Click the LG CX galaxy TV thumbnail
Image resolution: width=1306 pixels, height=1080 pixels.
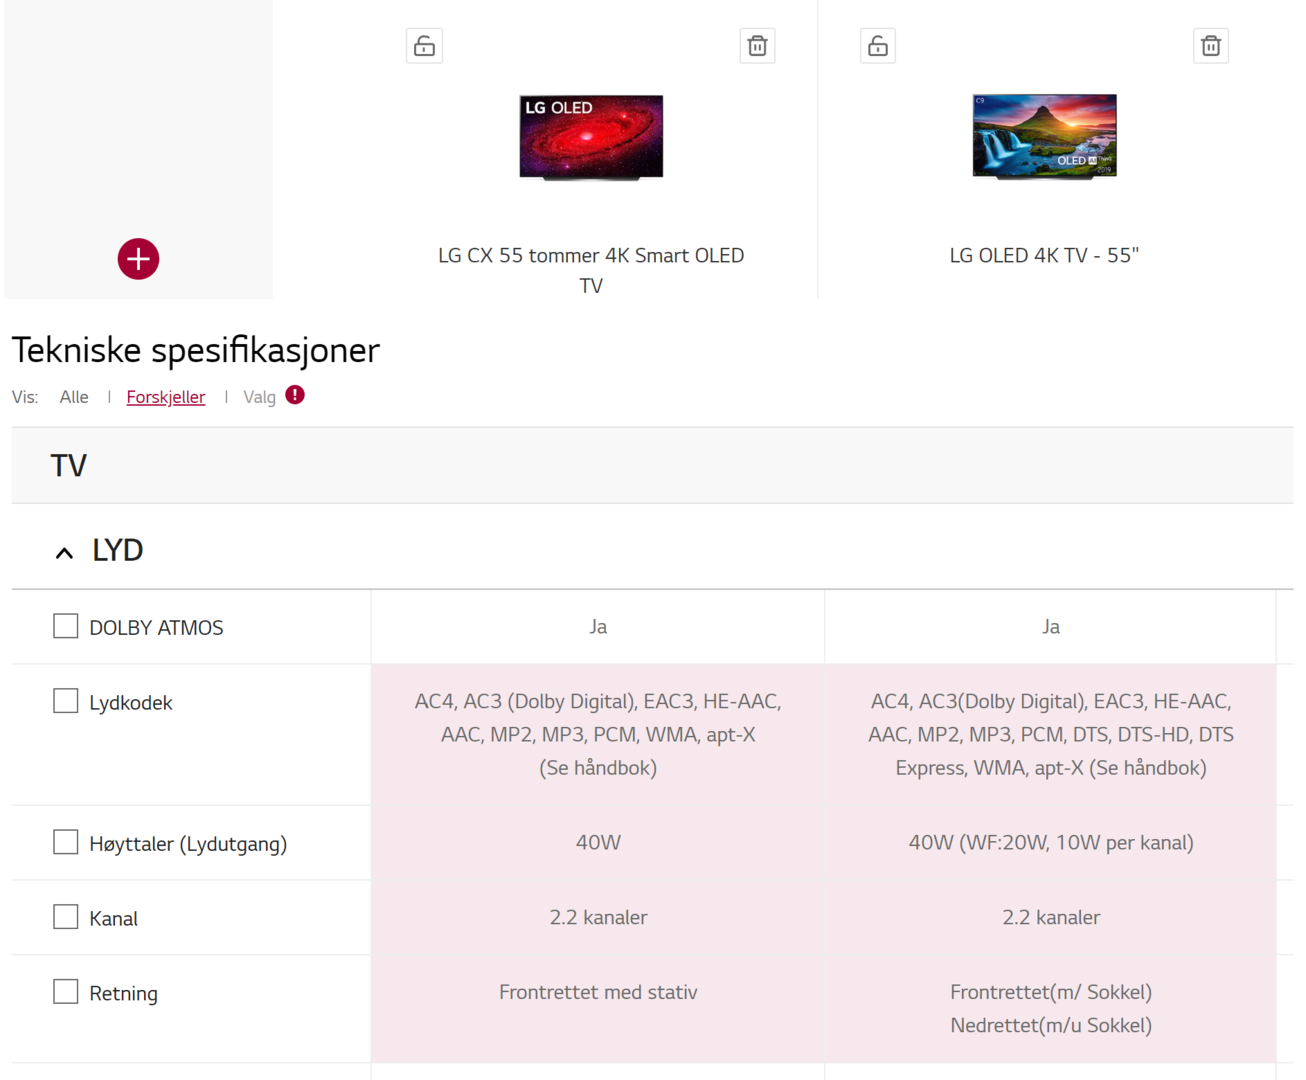(591, 137)
